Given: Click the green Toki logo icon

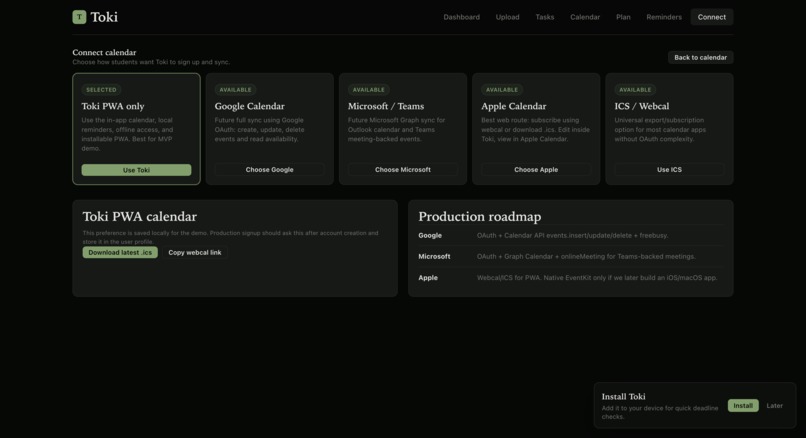Looking at the screenshot, I should coord(79,17).
